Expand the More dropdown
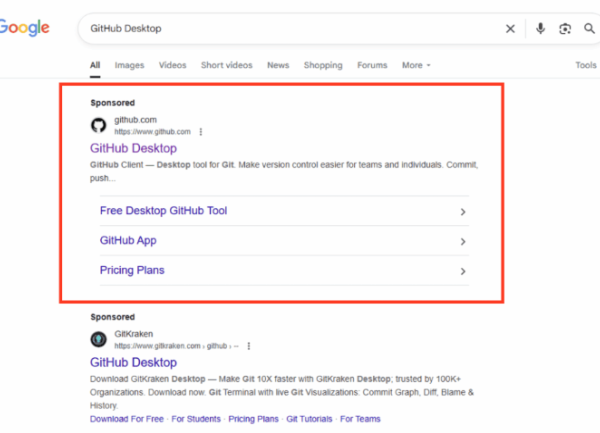Screen dimensions: 600x433 tap(416, 65)
